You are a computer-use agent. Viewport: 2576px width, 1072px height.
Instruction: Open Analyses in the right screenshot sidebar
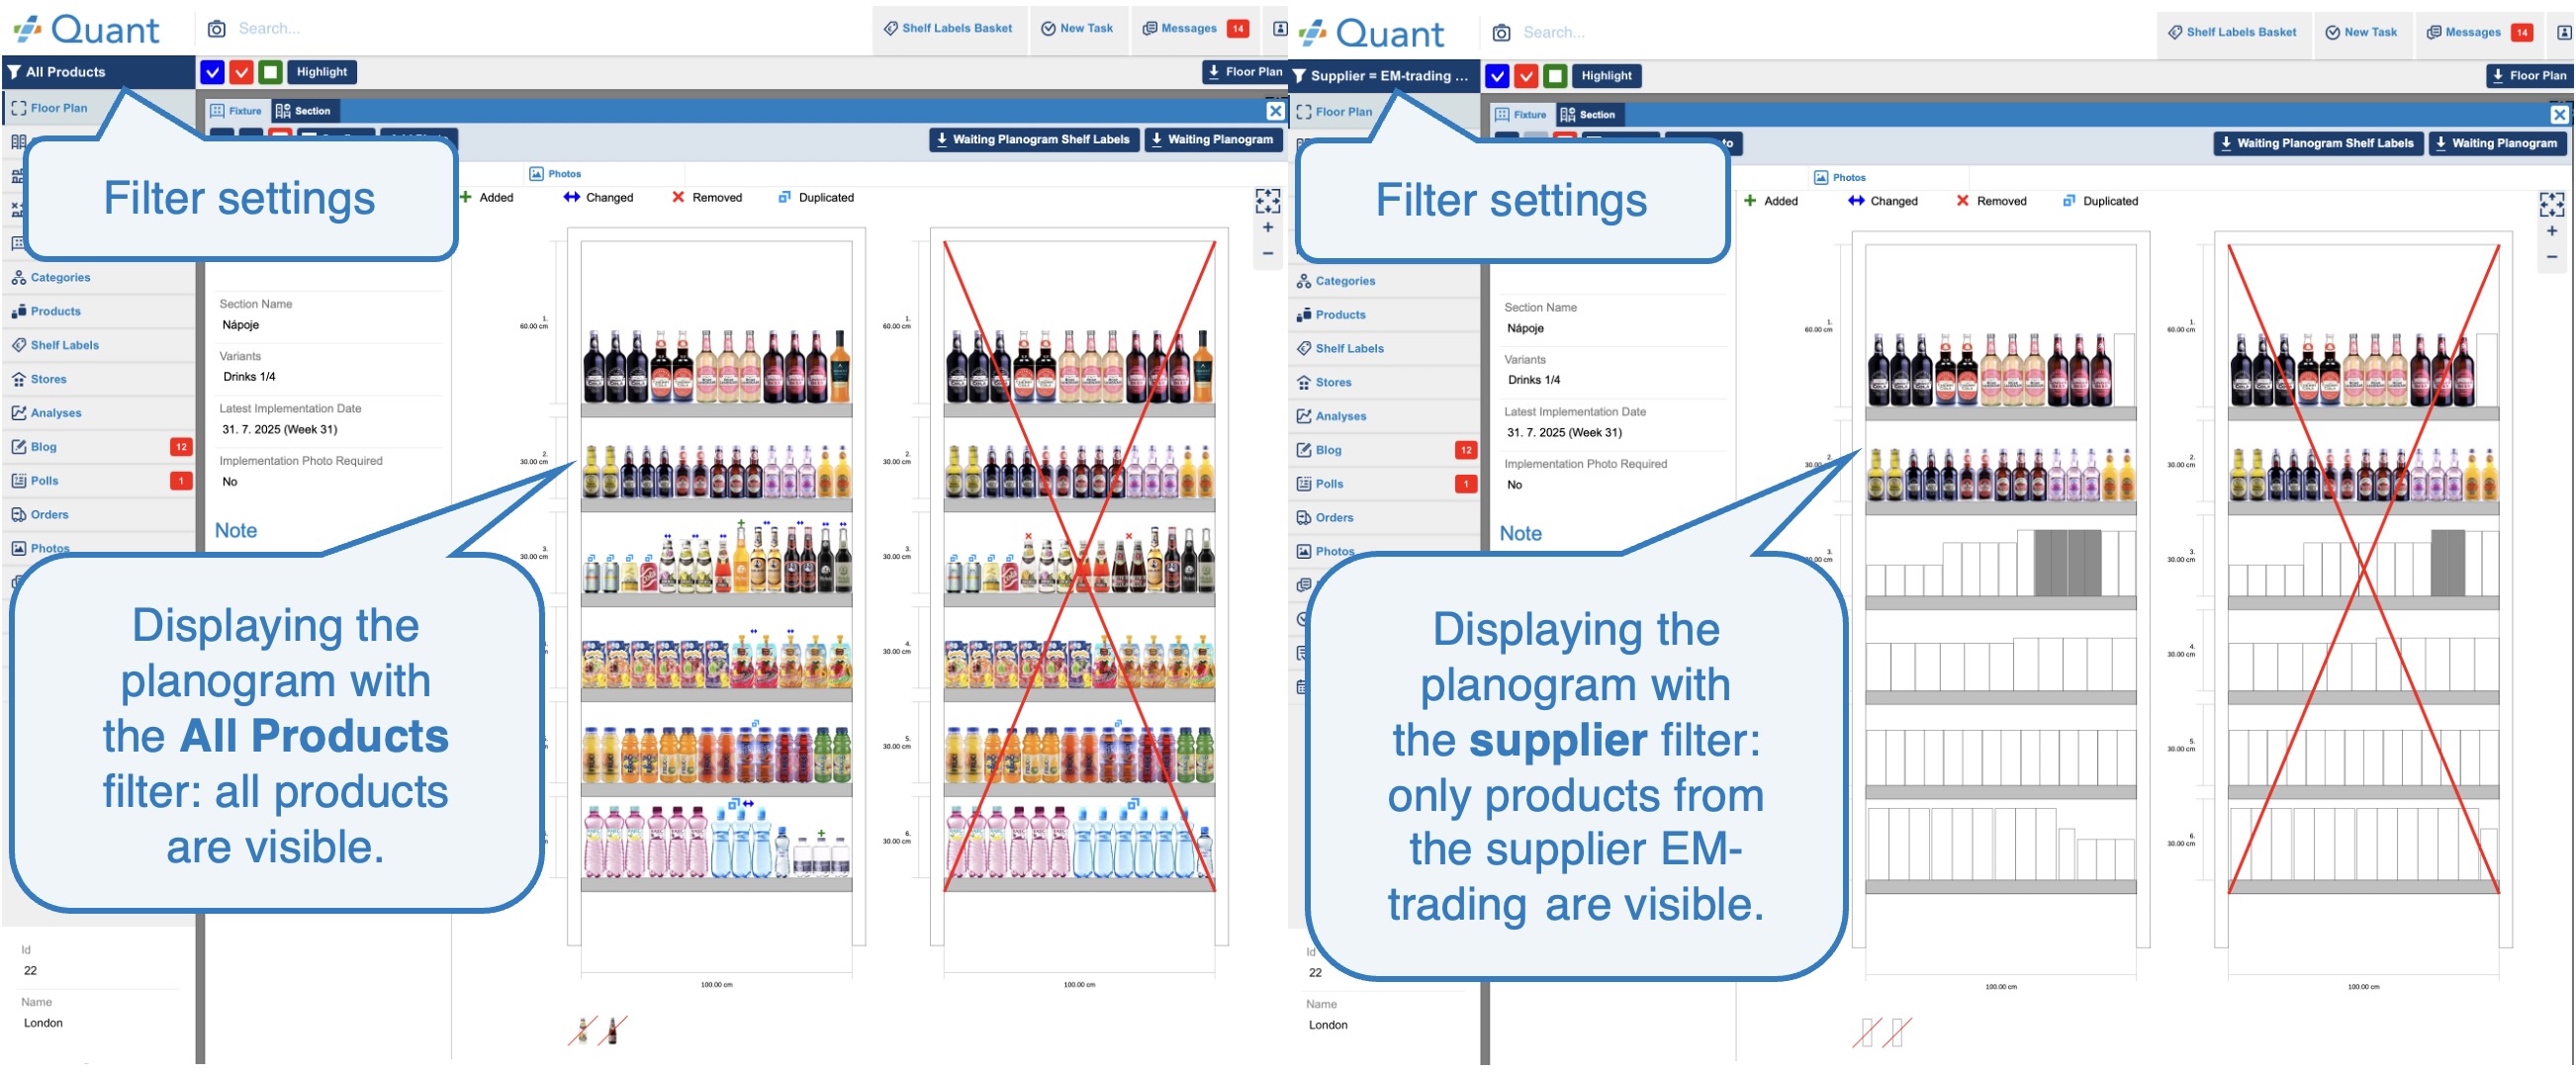click(x=1383, y=417)
